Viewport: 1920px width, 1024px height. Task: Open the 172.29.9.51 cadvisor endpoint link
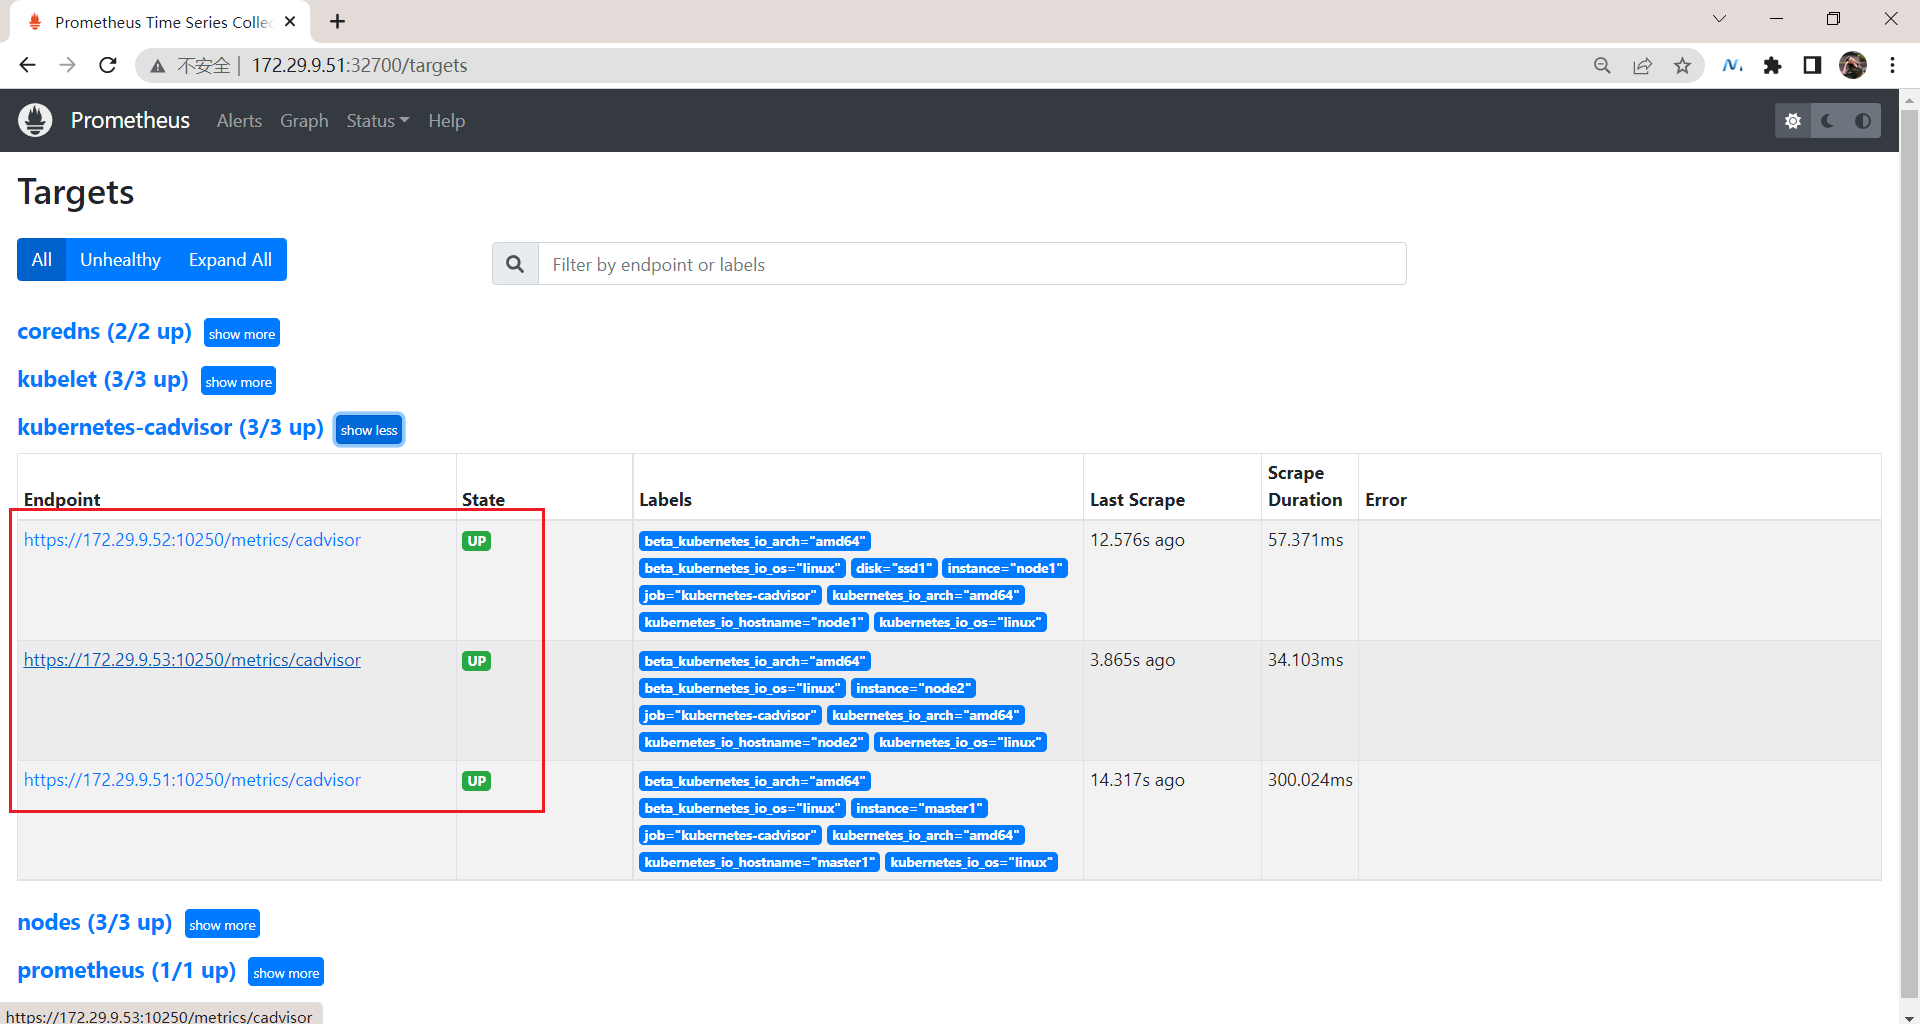(192, 780)
